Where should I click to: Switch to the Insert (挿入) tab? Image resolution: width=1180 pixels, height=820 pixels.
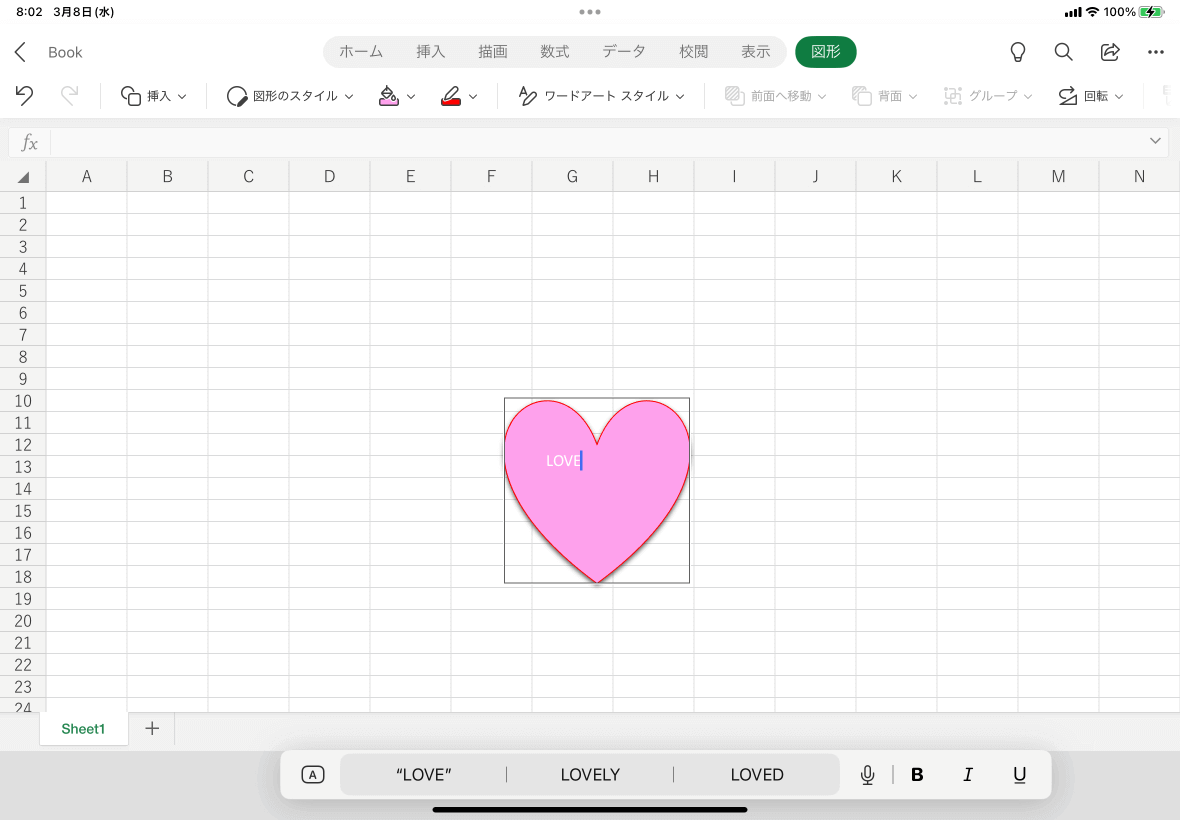[x=430, y=52]
